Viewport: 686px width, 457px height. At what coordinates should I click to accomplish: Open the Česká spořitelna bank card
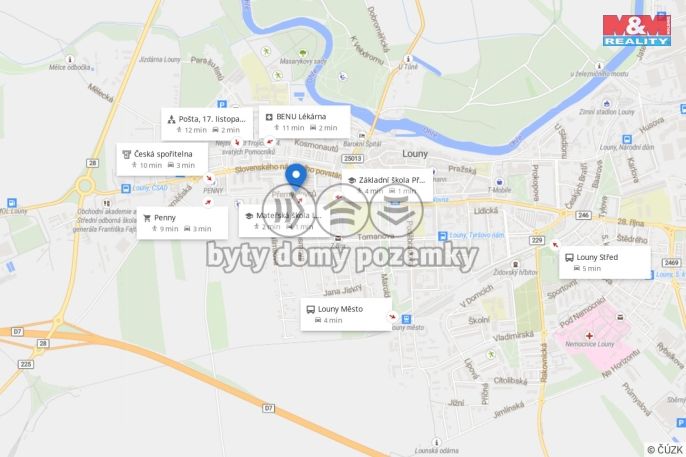[x=162, y=159]
